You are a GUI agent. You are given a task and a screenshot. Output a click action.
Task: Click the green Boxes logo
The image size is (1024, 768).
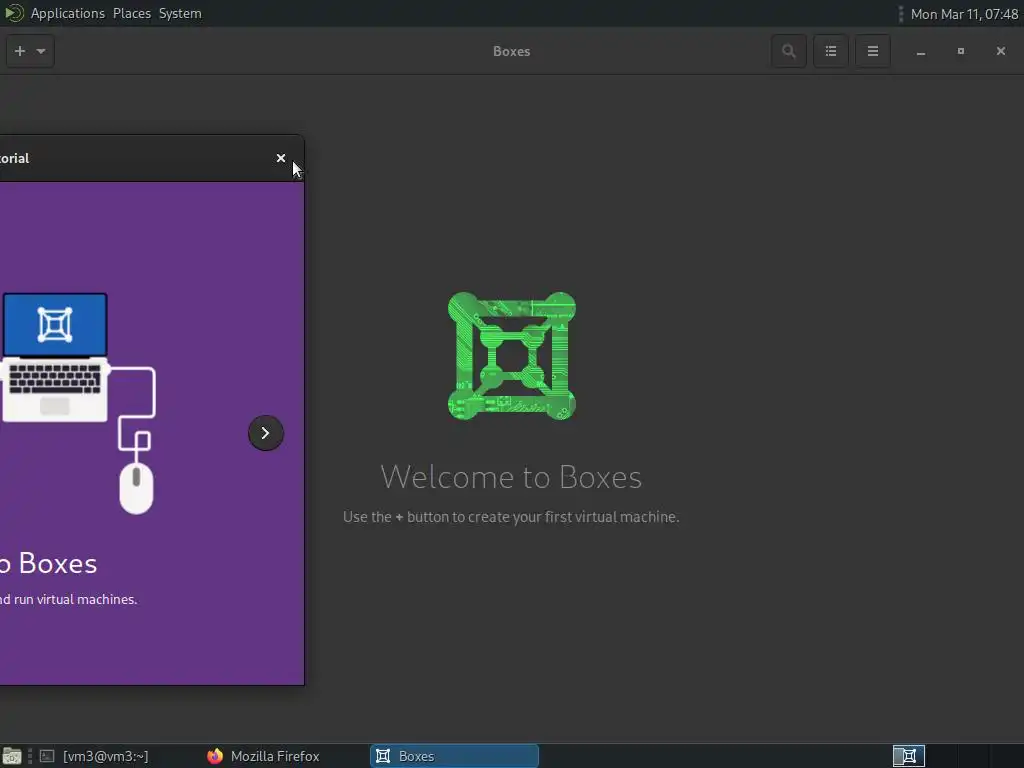511,356
